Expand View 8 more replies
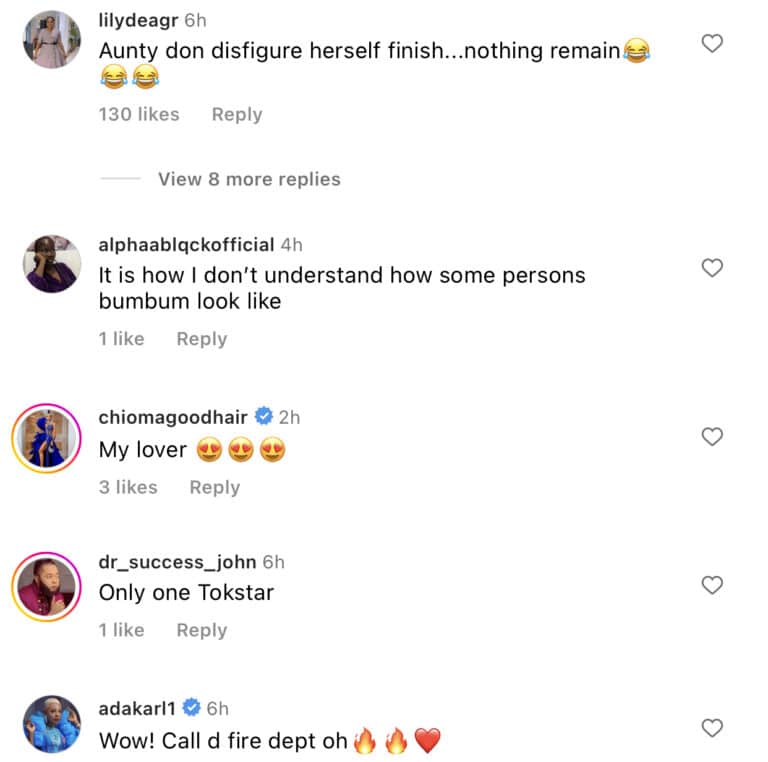Viewport: 768px width, 762px height. [x=249, y=179]
